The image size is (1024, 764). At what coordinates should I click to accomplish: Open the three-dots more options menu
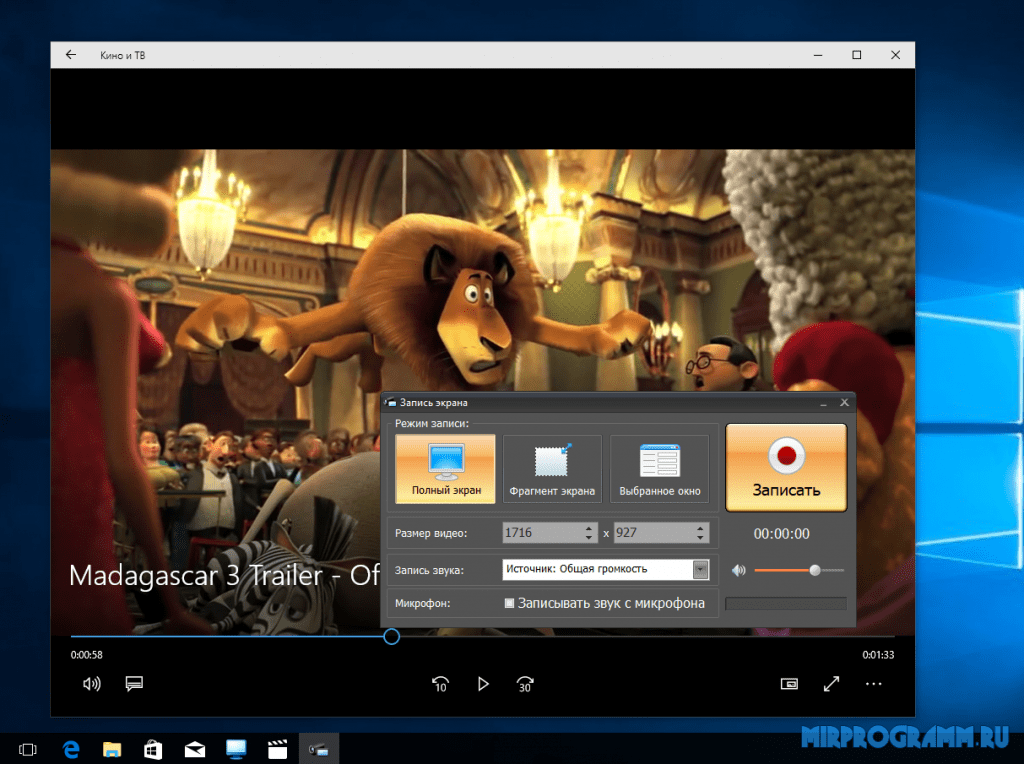874,684
